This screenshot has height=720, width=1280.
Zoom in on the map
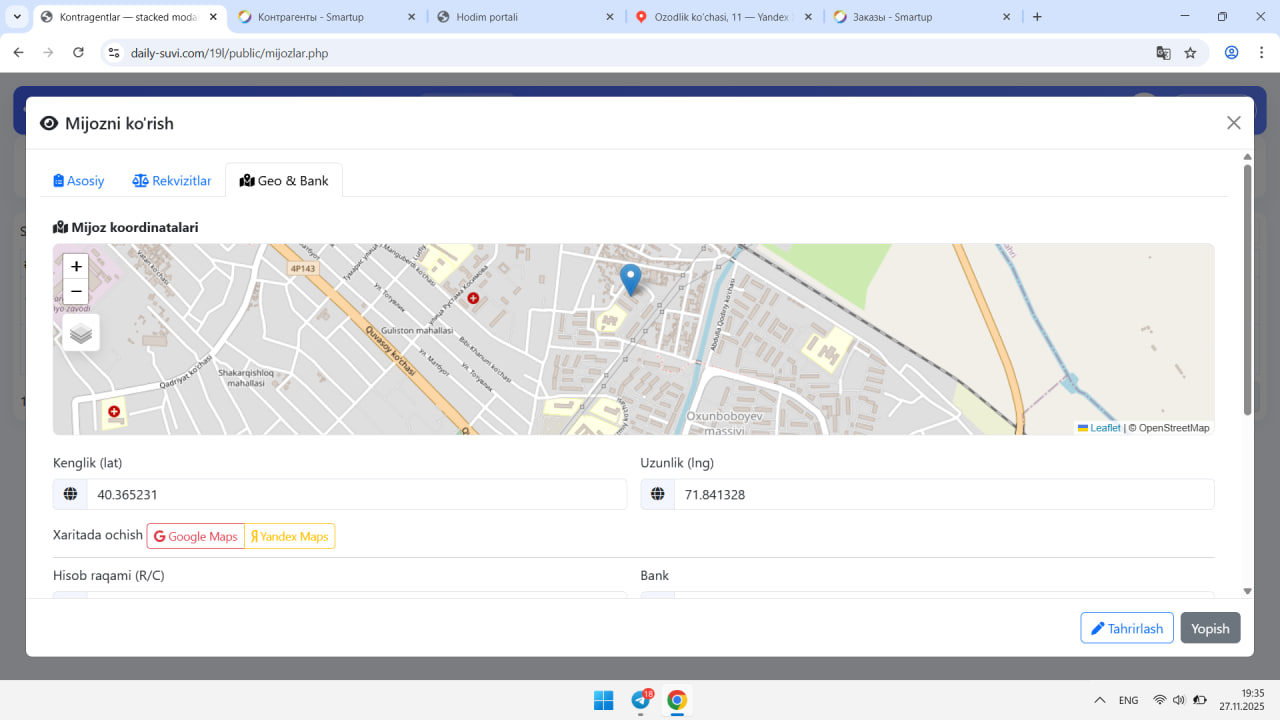click(76, 267)
